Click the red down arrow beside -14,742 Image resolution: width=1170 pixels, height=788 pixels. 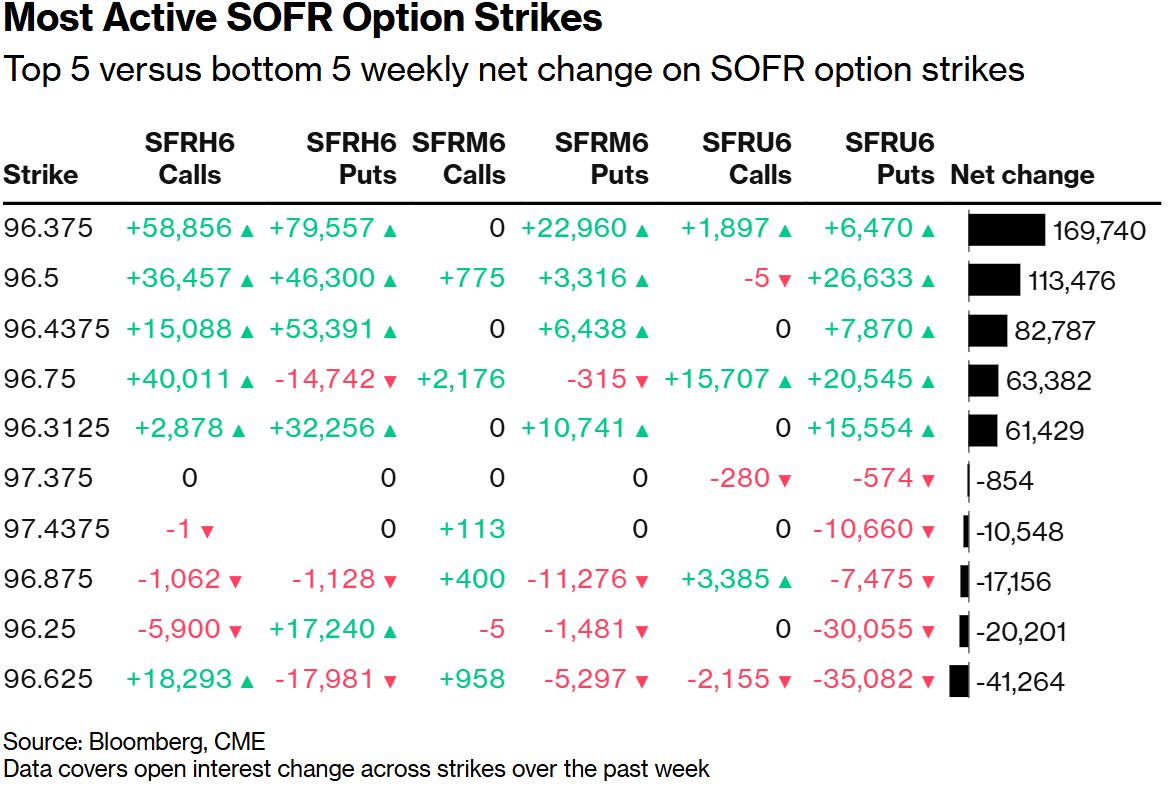pos(390,381)
